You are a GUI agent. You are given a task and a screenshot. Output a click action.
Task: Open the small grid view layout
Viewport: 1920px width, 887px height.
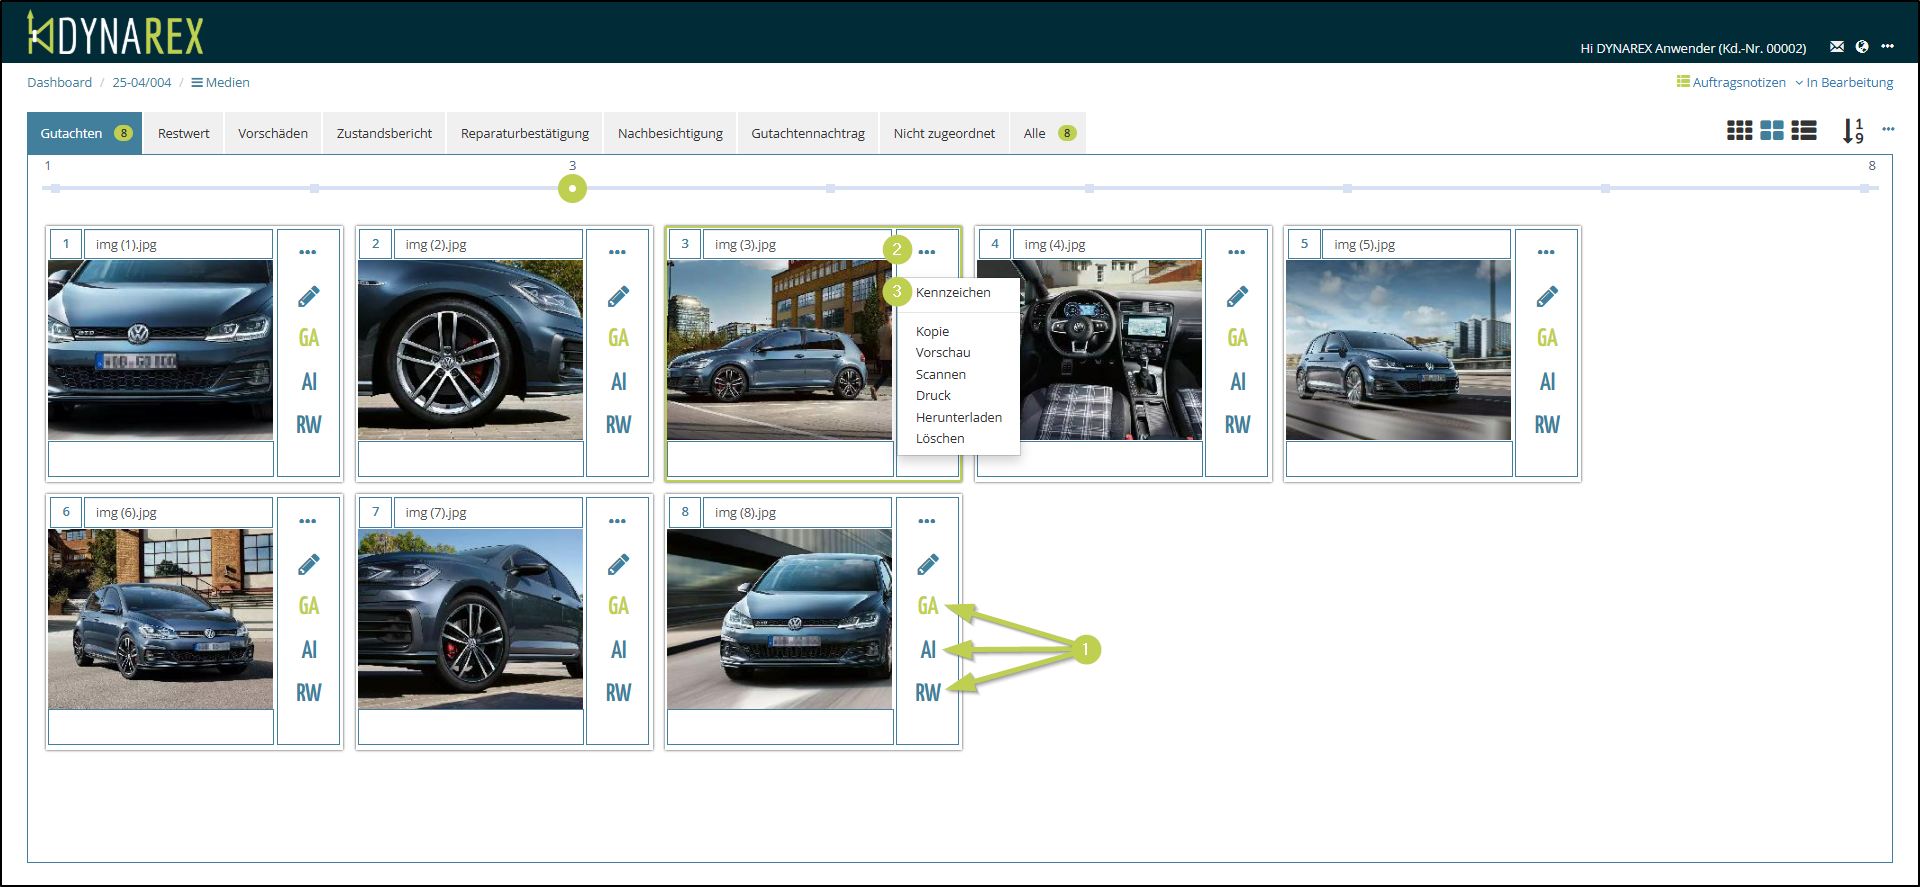(x=1739, y=131)
